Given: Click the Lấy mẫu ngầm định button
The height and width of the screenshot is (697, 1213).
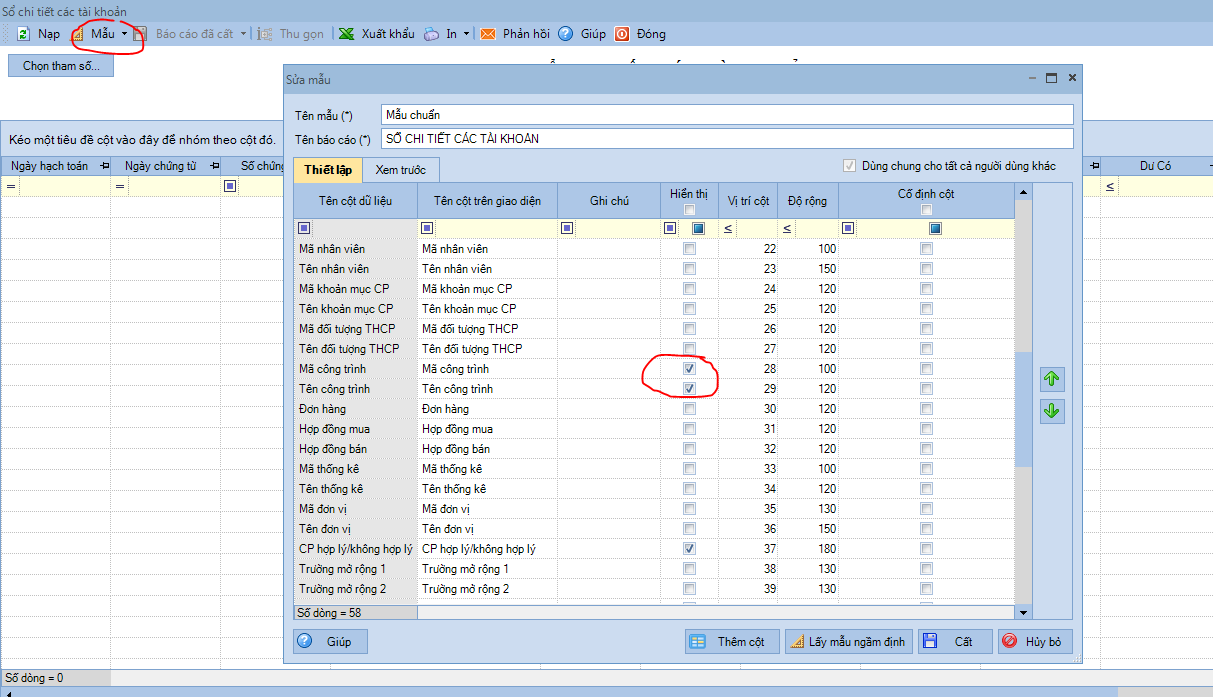Looking at the screenshot, I should tap(848, 641).
